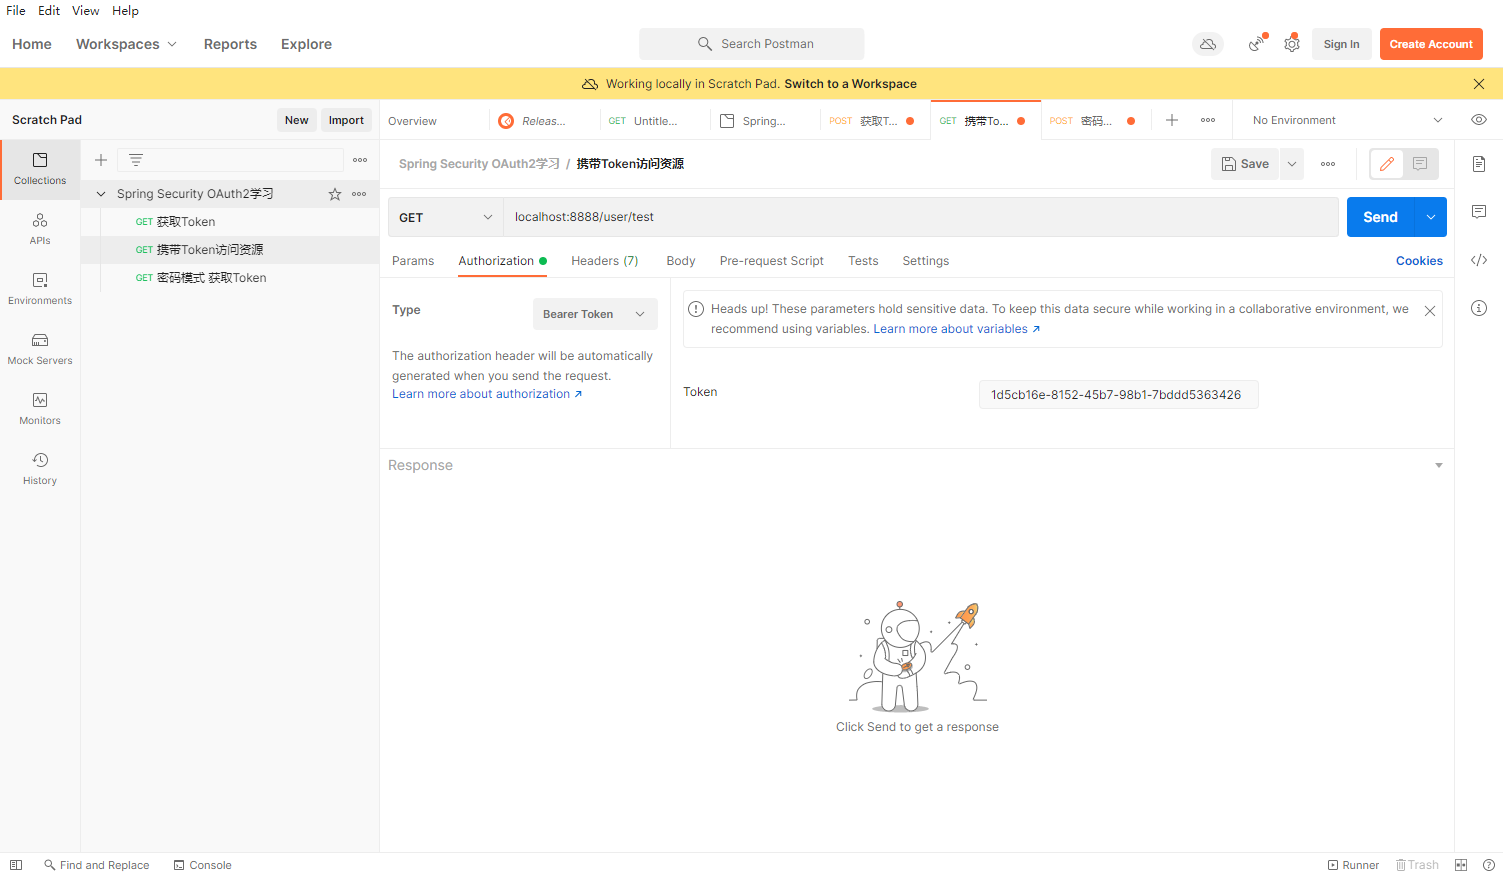1503x877 pixels.
Task: Open the Collections sidebar panel
Action: (40, 169)
